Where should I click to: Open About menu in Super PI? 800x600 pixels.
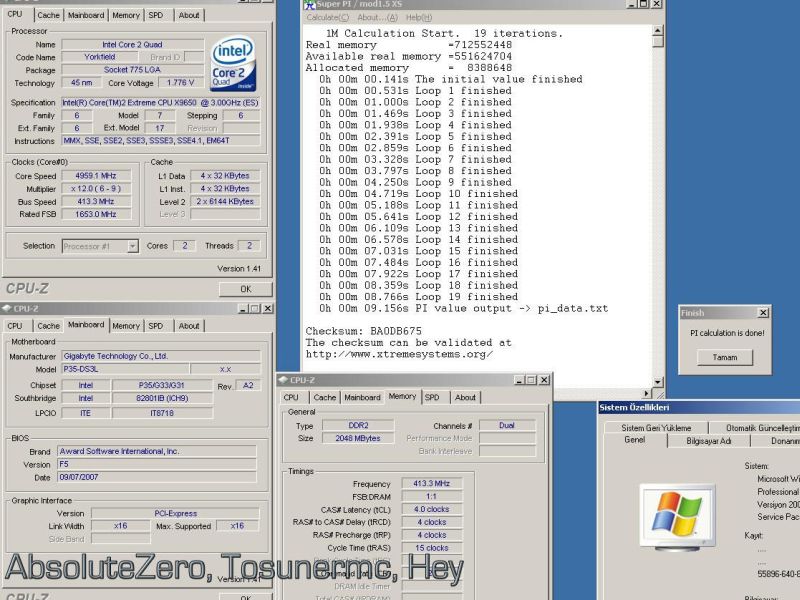pyautogui.click(x=377, y=17)
